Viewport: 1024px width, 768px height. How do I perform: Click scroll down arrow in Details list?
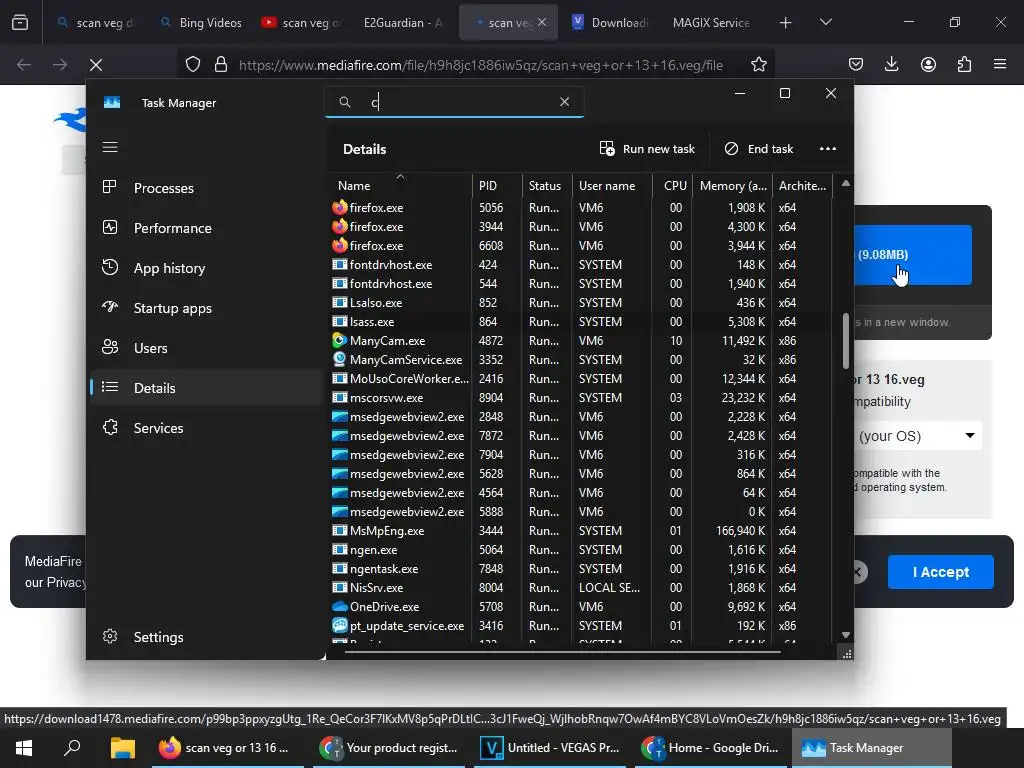click(x=846, y=635)
